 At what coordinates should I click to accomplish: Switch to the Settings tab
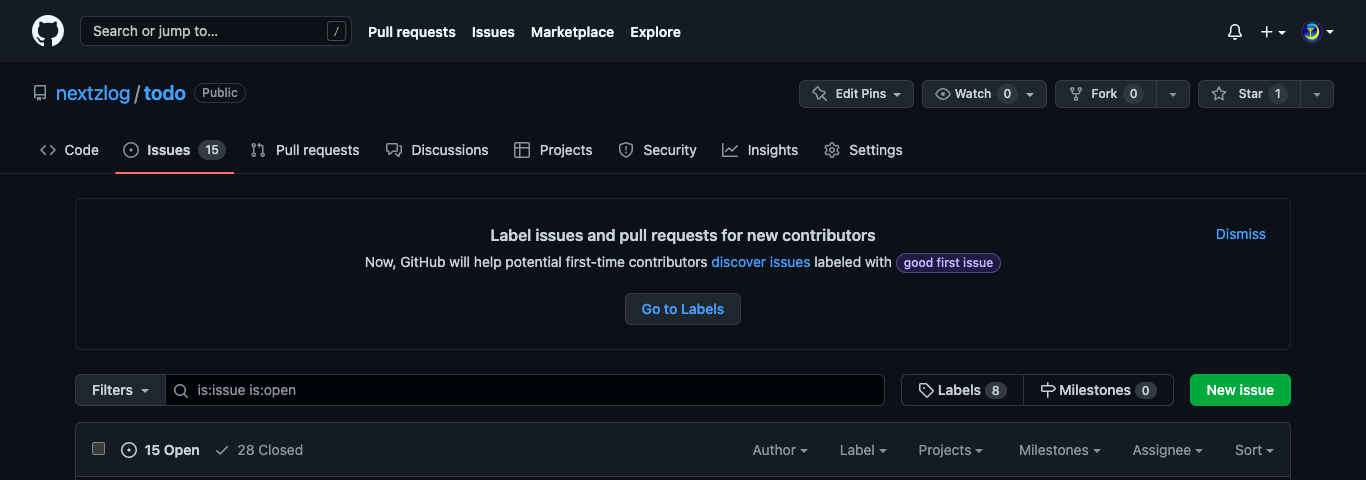(863, 150)
